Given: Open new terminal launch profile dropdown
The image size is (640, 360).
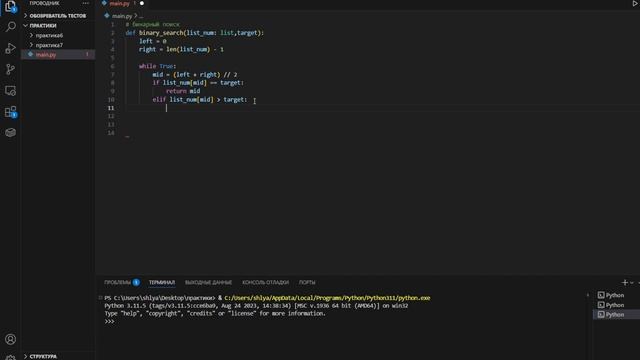Looking at the screenshot, I should click(631, 282).
